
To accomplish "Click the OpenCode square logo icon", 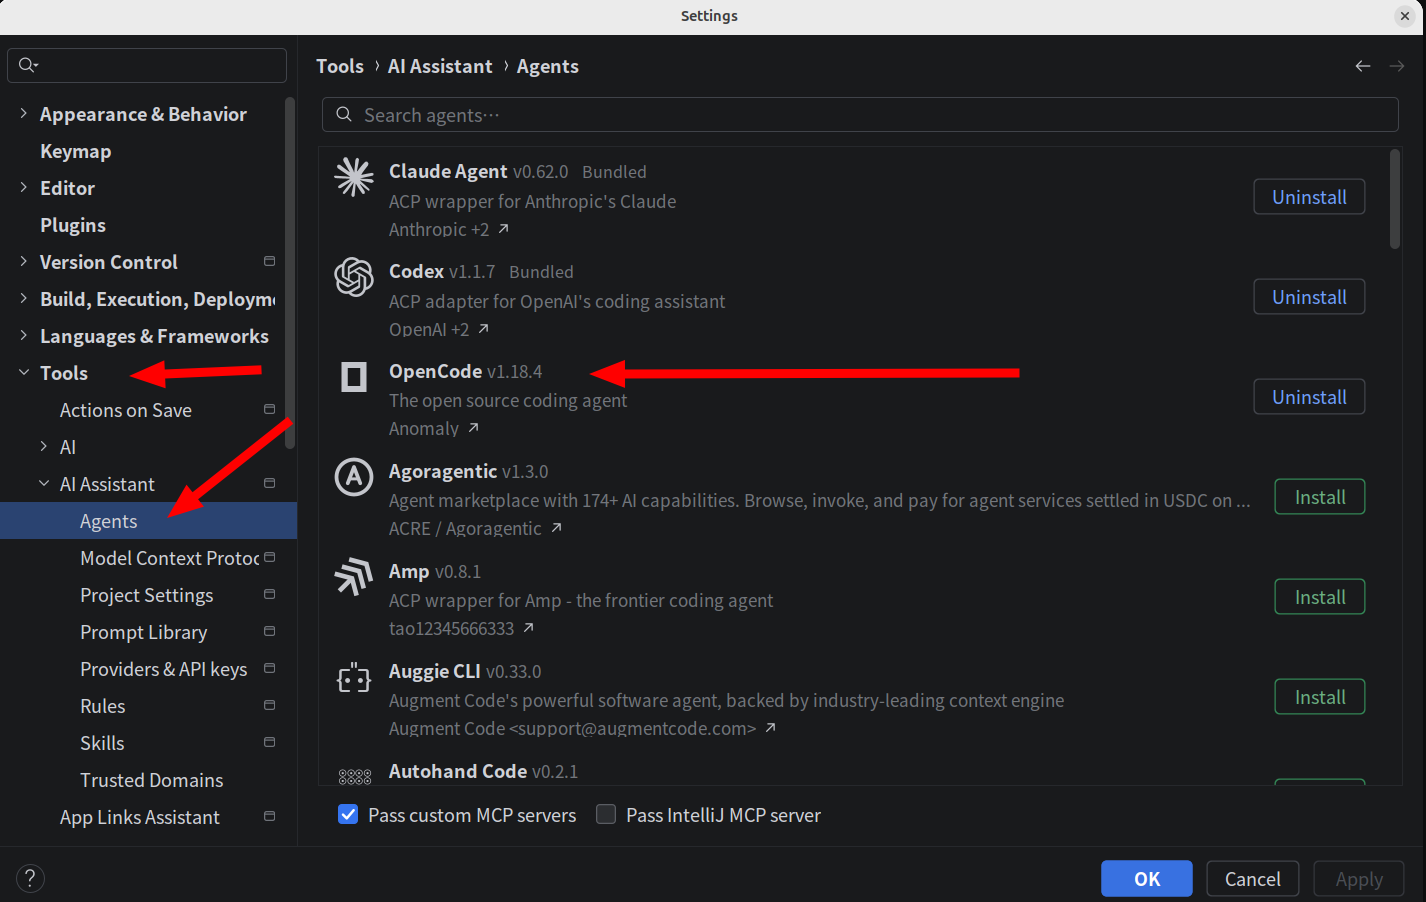I will (354, 377).
